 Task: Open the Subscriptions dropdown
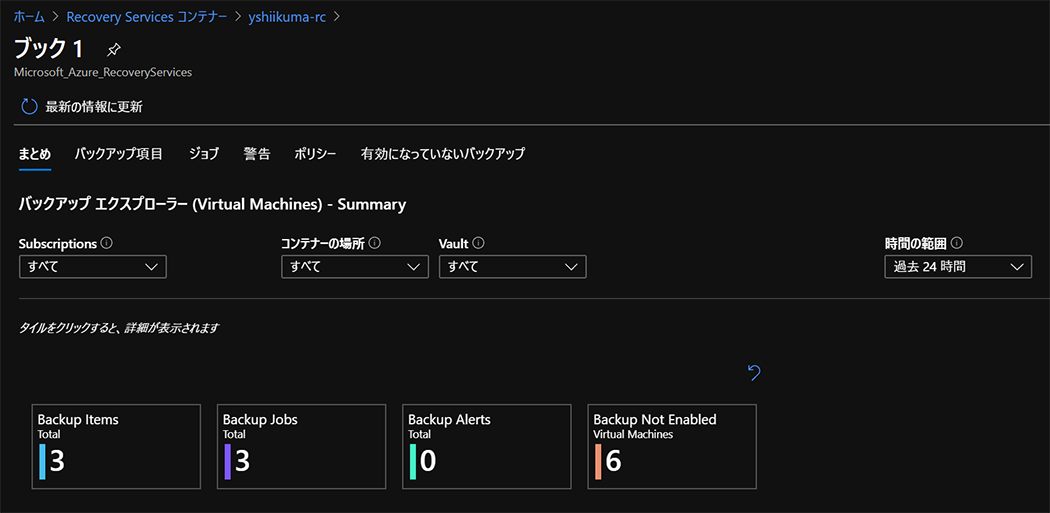(x=92, y=267)
